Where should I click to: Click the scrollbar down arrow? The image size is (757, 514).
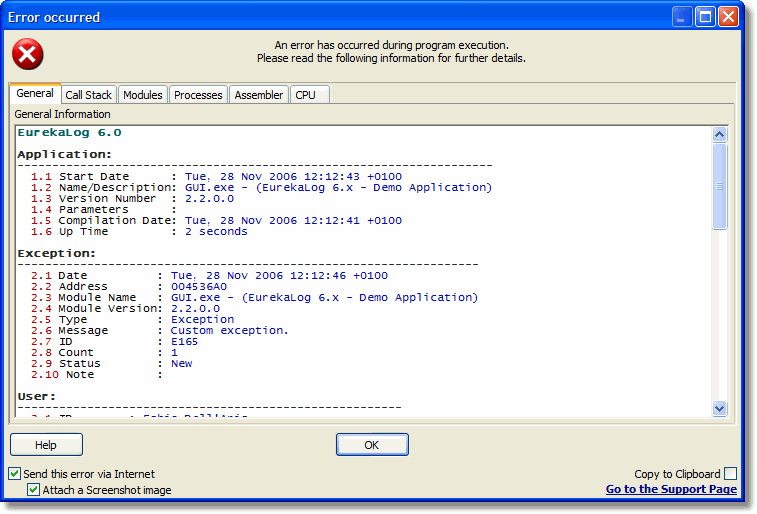click(719, 408)
